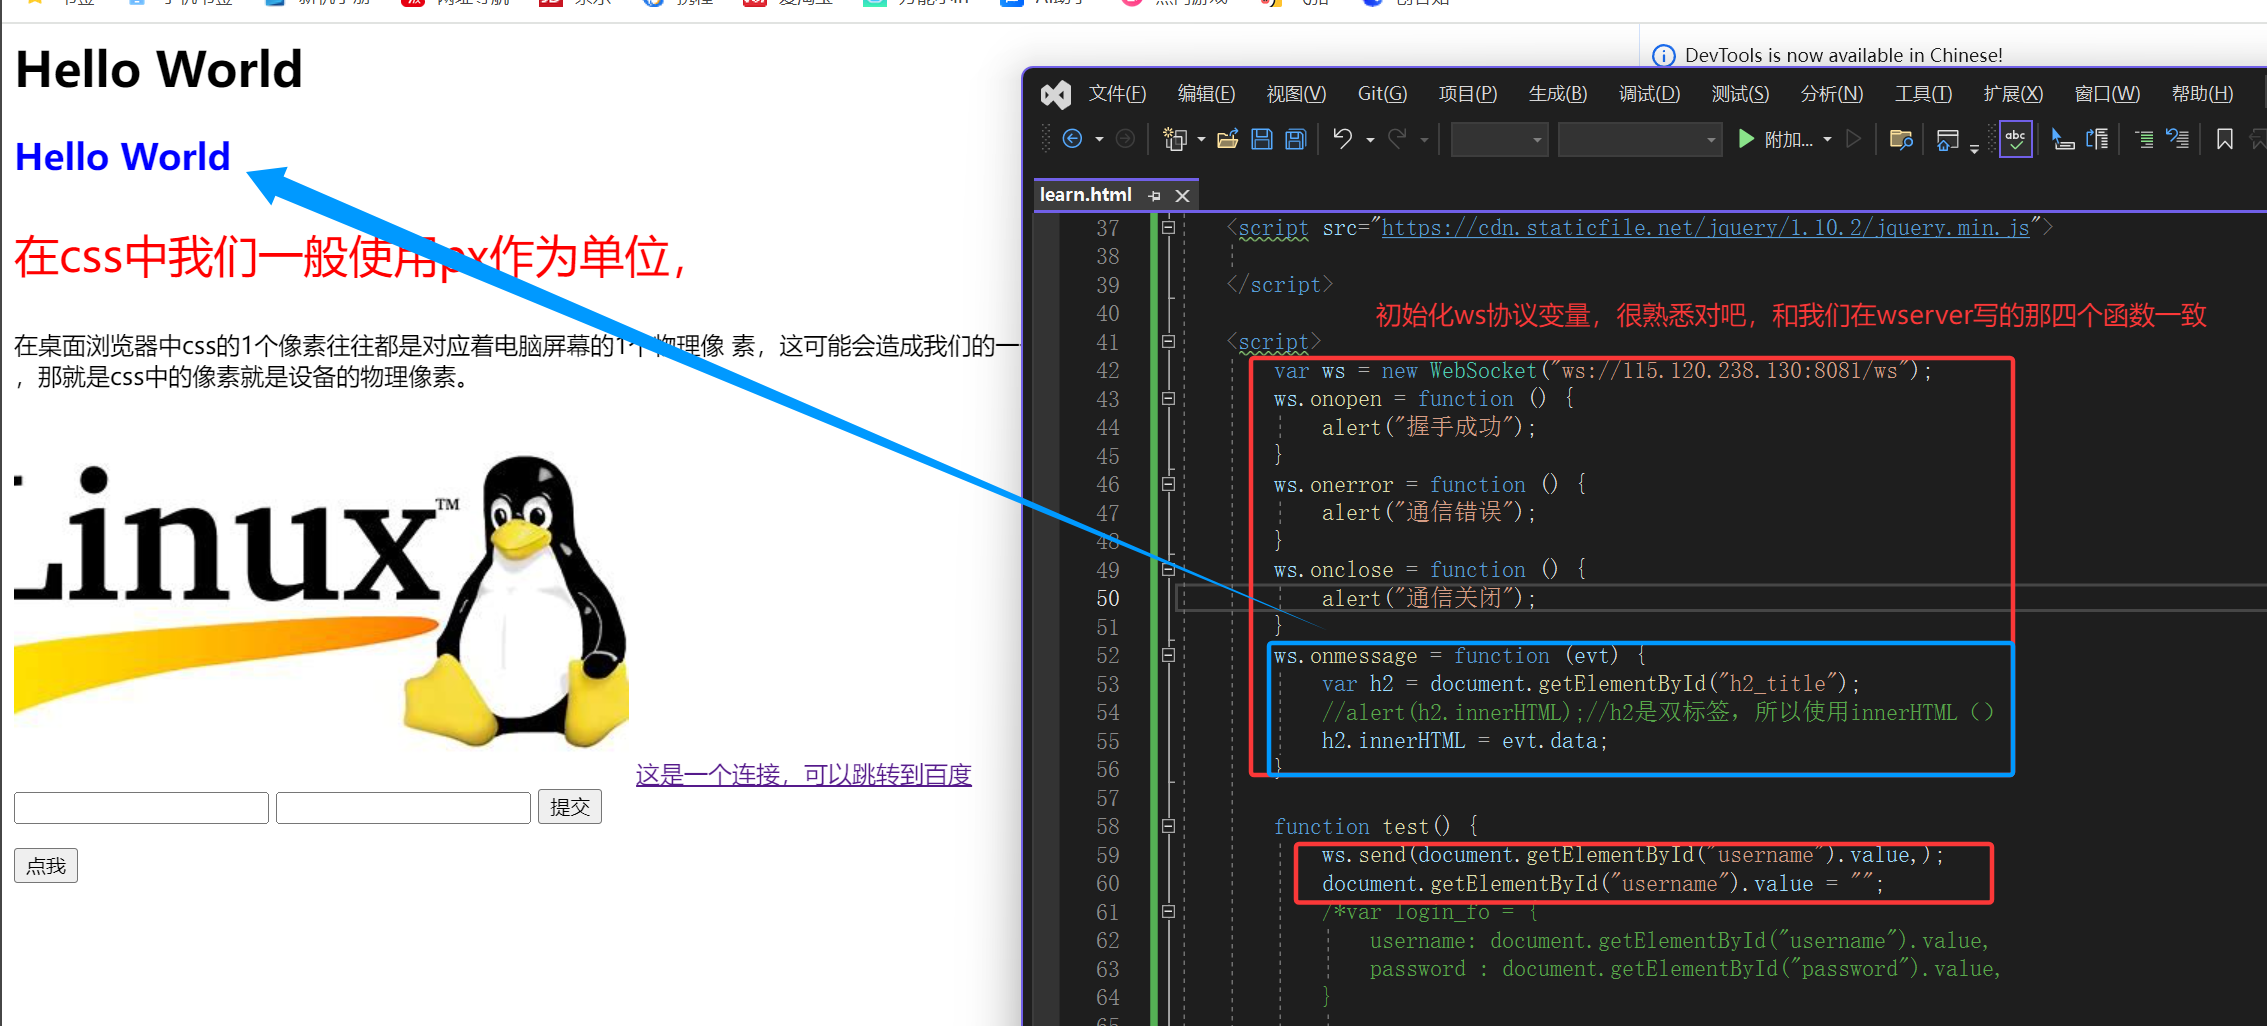Image resolution: width=2267 pixels, height=1026 pixels.
Task: Open the 扩展(X) menu
Action: click(2013, 94)
